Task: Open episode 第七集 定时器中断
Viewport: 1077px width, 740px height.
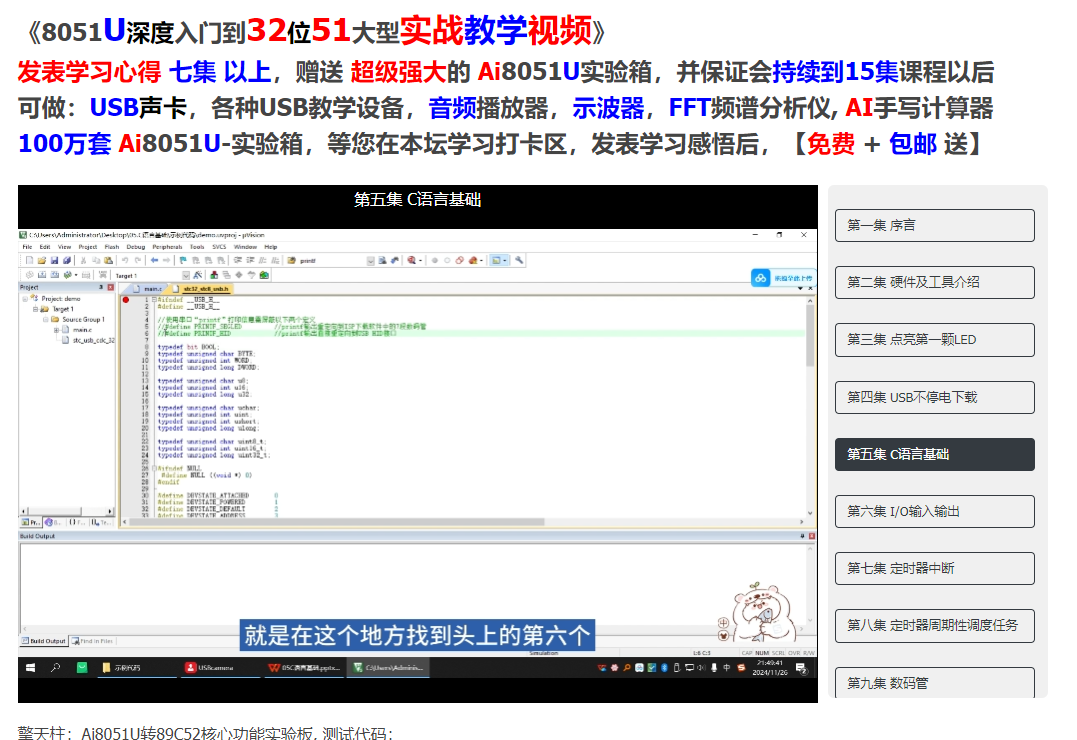Action: tap(934, 568)
